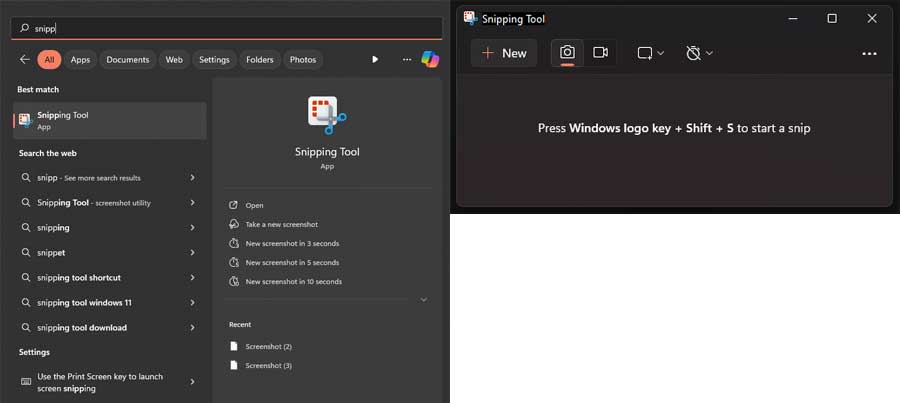The image size is (900, 403).
Task: Expand 'snipp - See more search results' chevron
Action: click(x=192, y=178)
